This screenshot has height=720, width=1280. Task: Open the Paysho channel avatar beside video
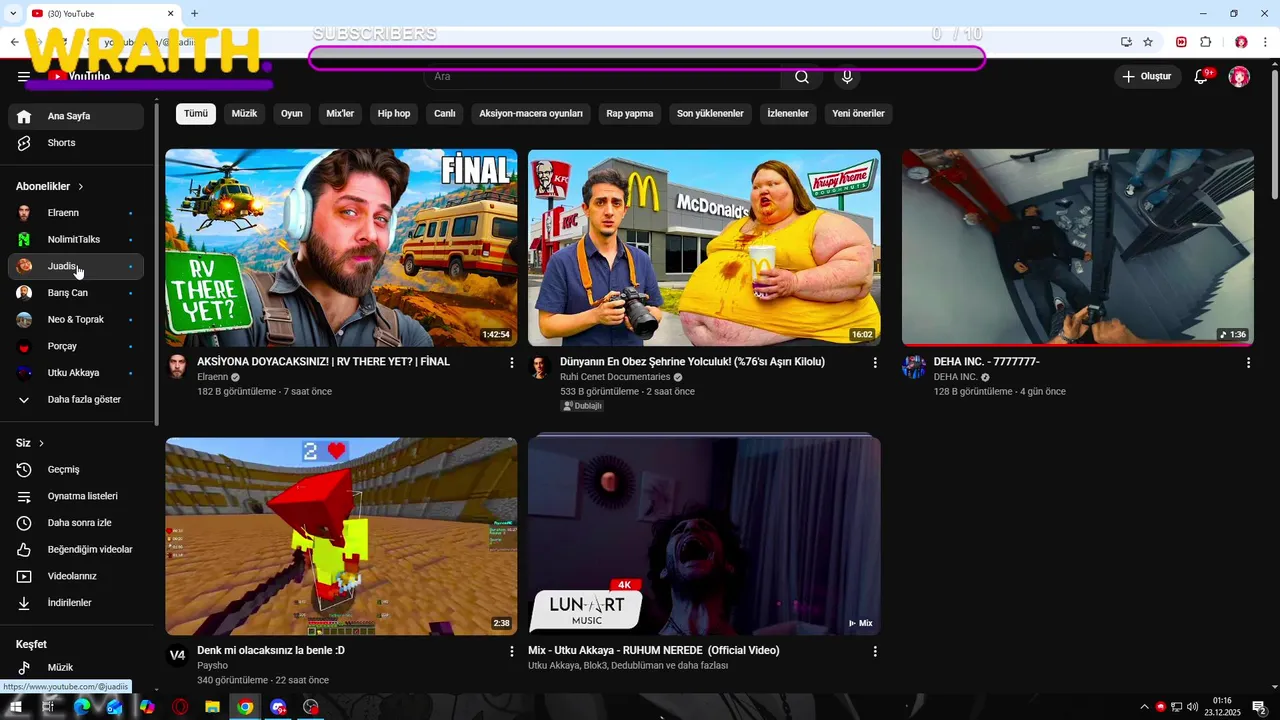coord(177,655)
